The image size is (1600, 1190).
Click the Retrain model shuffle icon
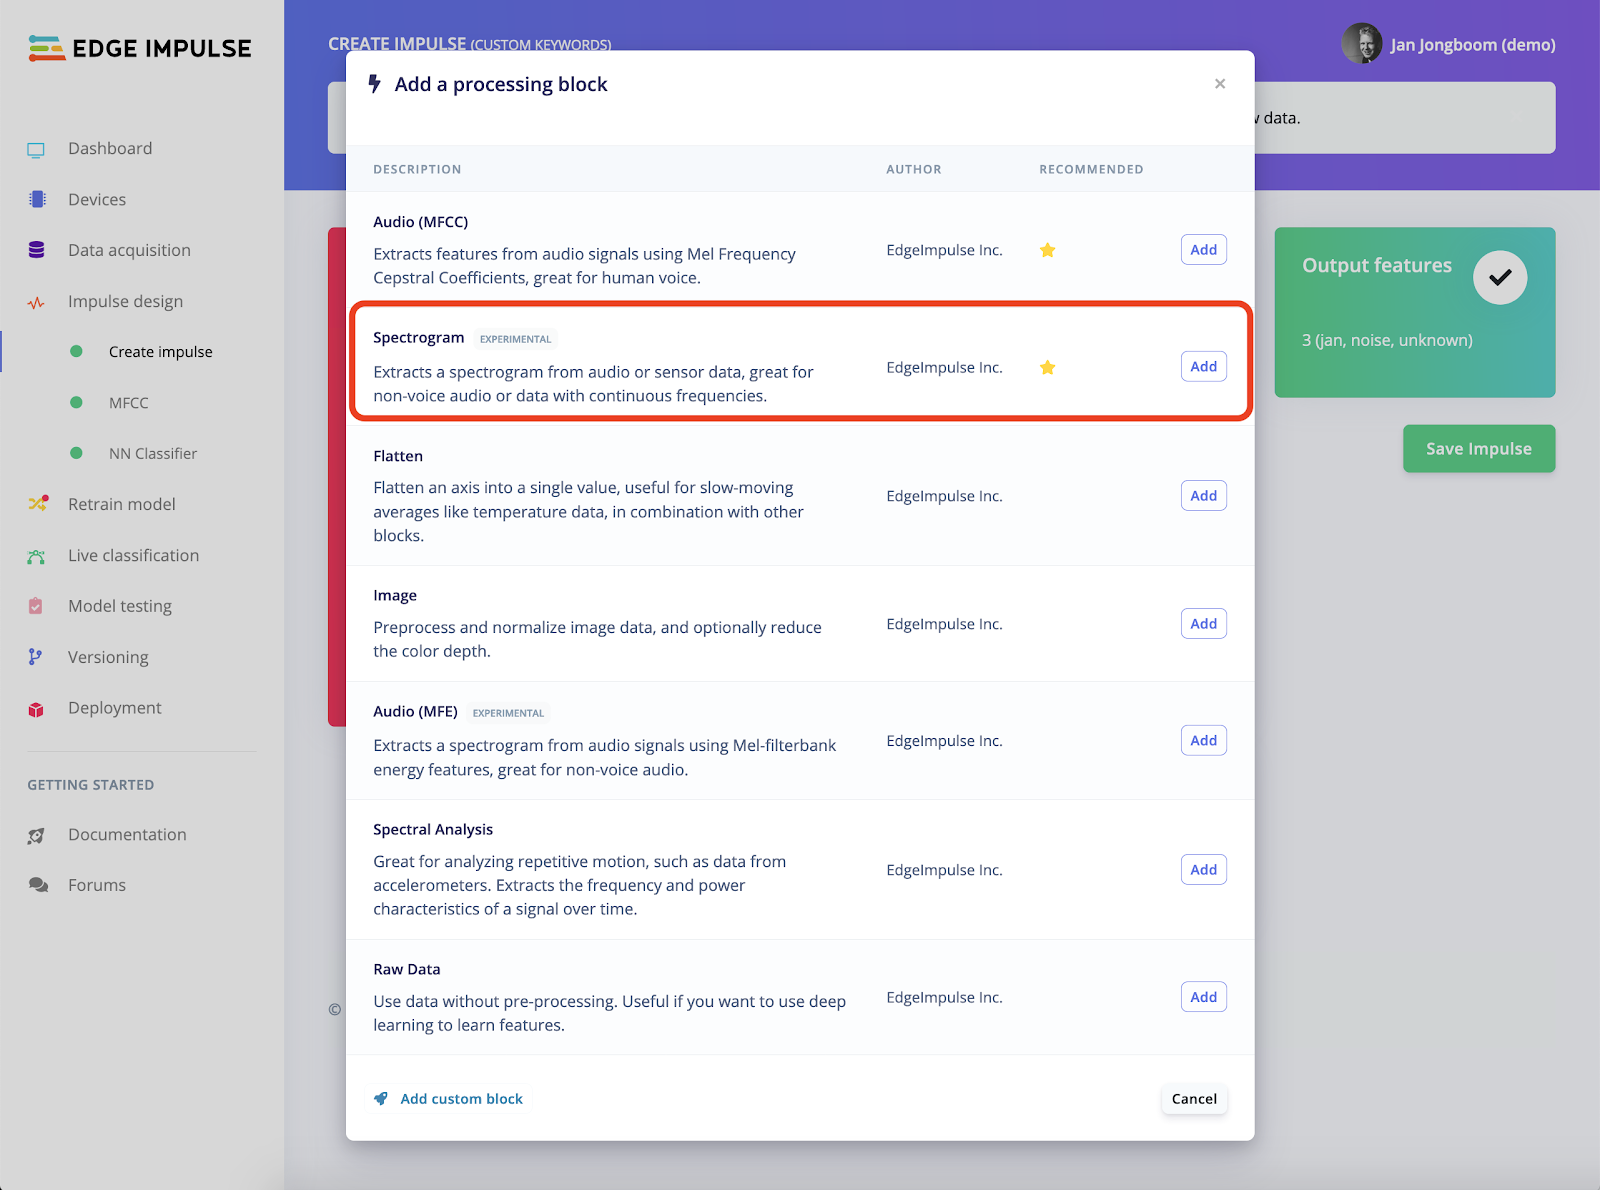pos(38,503)
